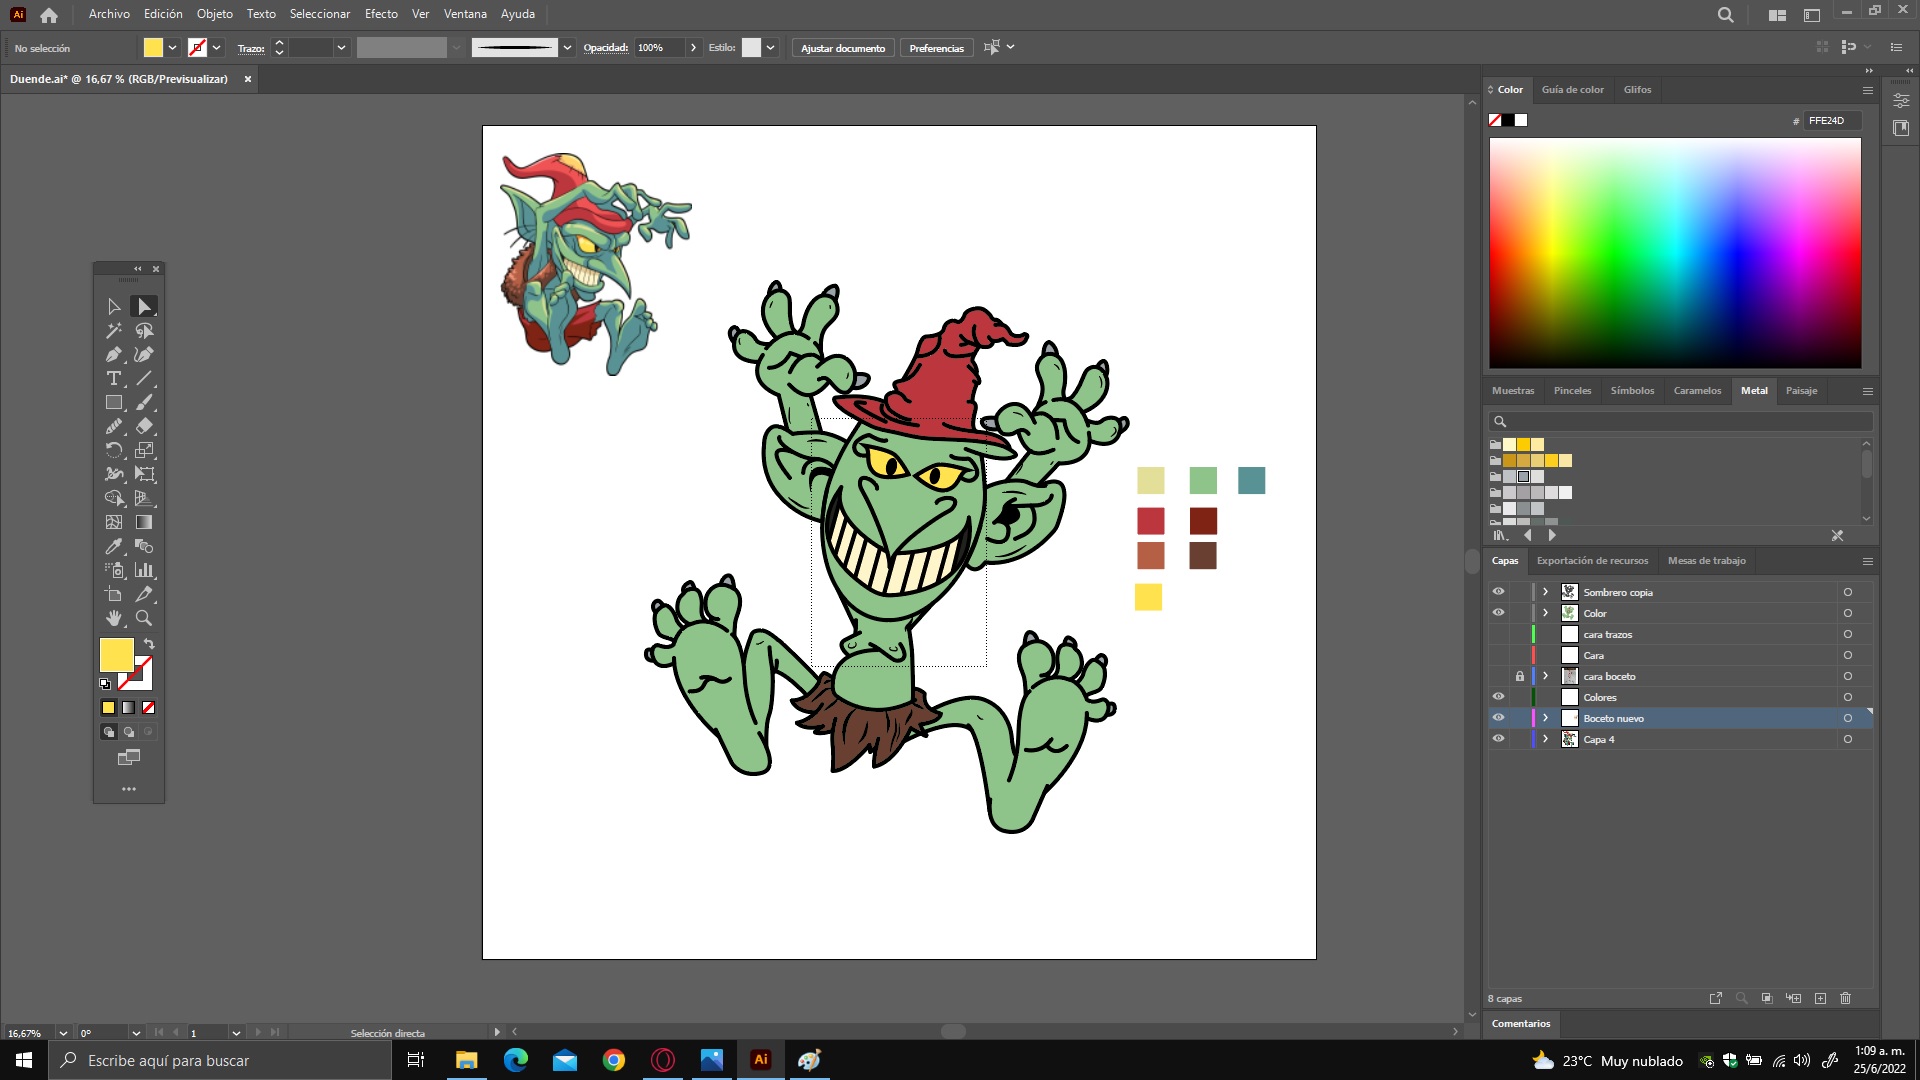Click the delete layer trash icon
Viewport: 1920px width, 1080px height.
point(1845,998)
